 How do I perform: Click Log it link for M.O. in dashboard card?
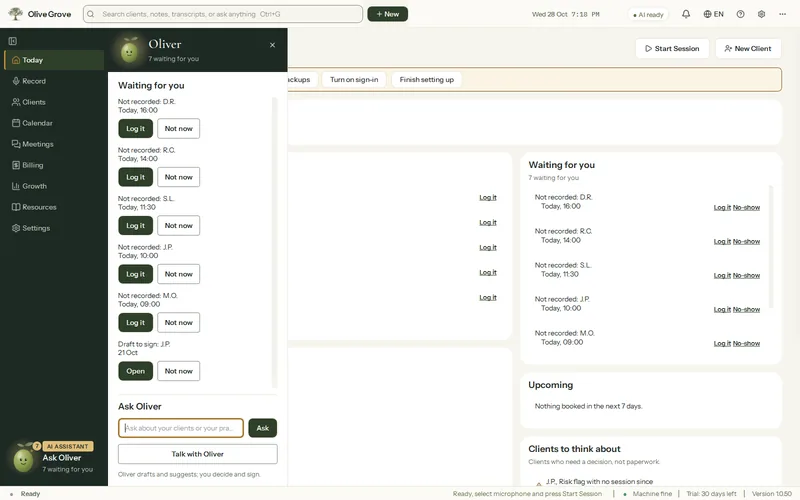[x=722, y=344]
